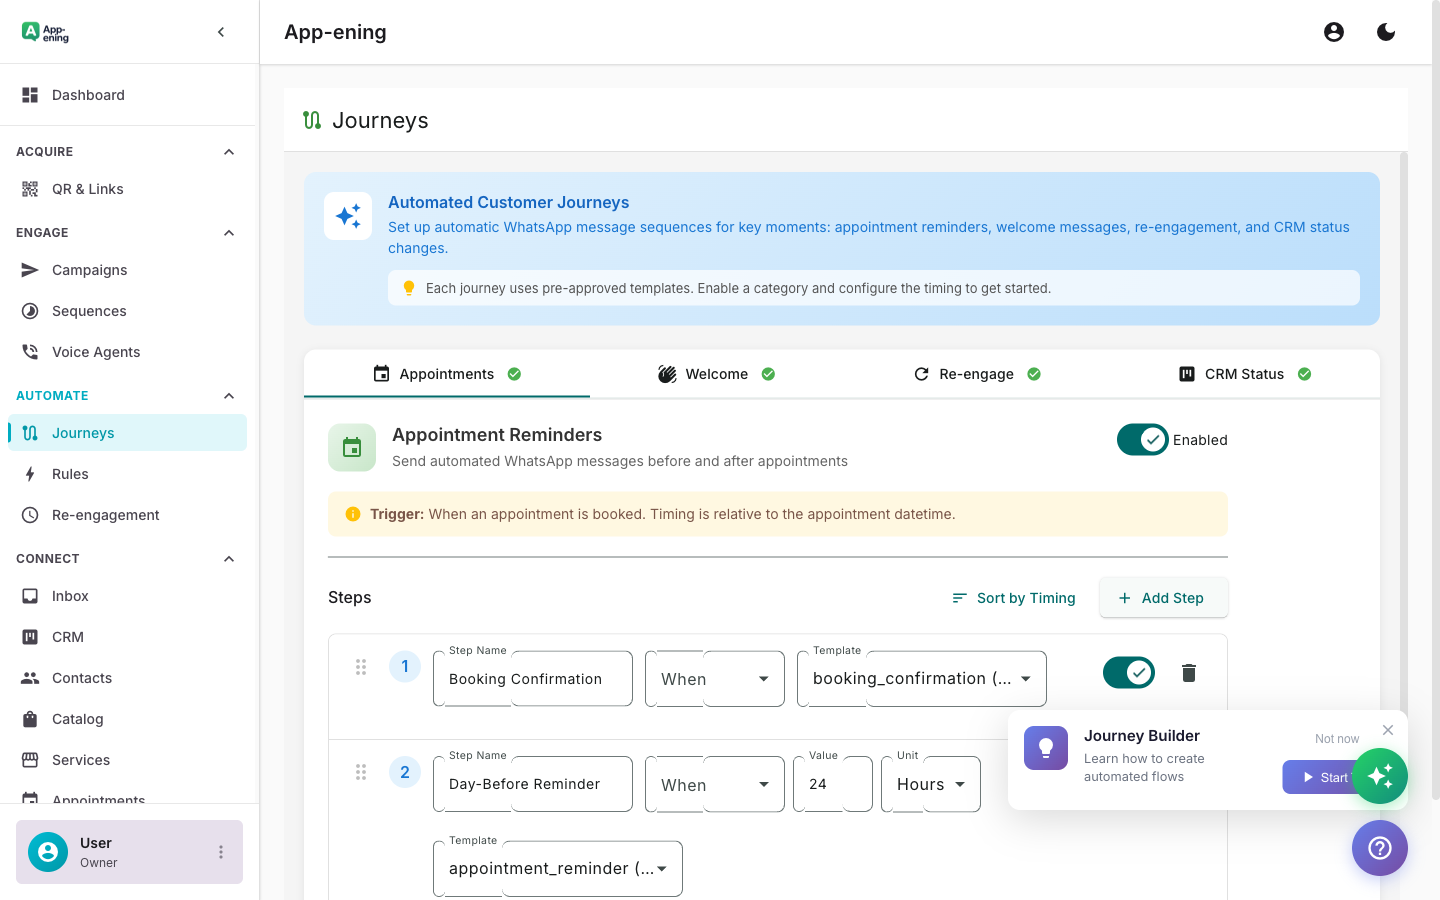The width and height of the screenshot is (1440, 900).
Task: Click Sort by Timing
Action: pyautogui.click(x=1013, y=597)
